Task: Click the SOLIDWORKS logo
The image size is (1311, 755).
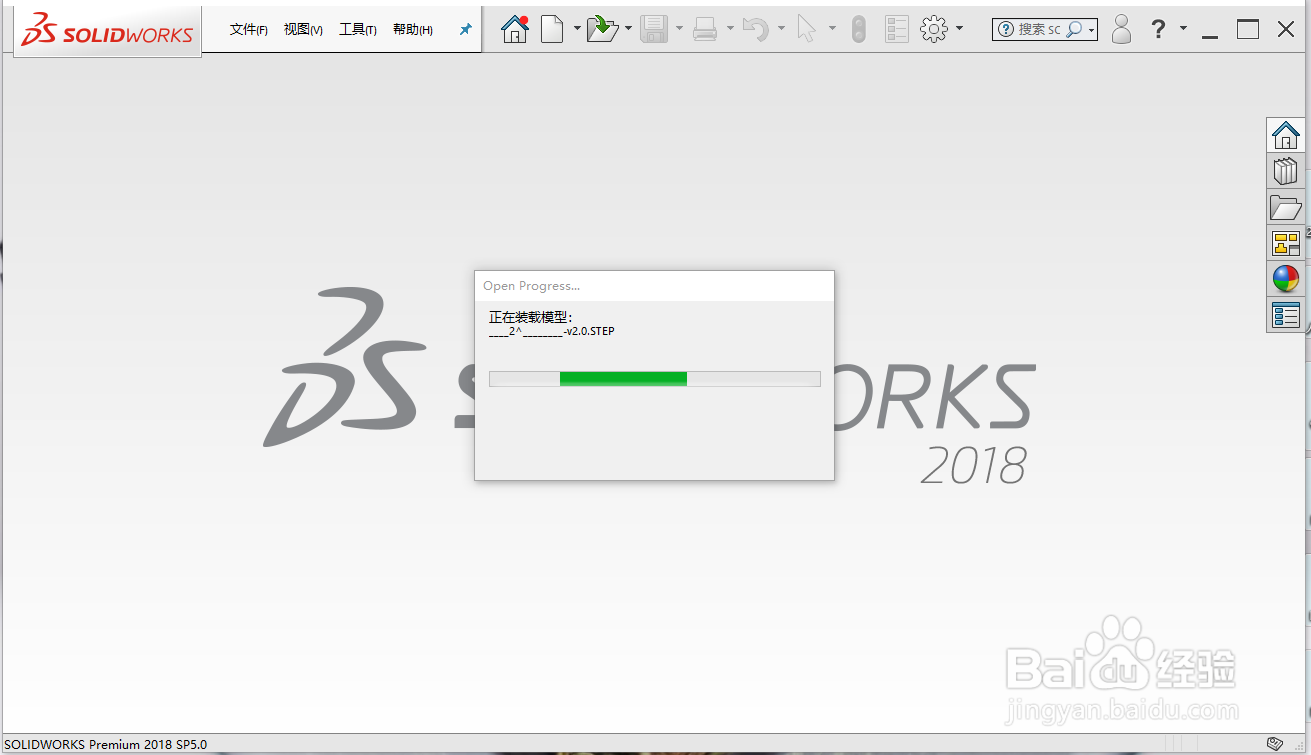Action: point(107,31)
